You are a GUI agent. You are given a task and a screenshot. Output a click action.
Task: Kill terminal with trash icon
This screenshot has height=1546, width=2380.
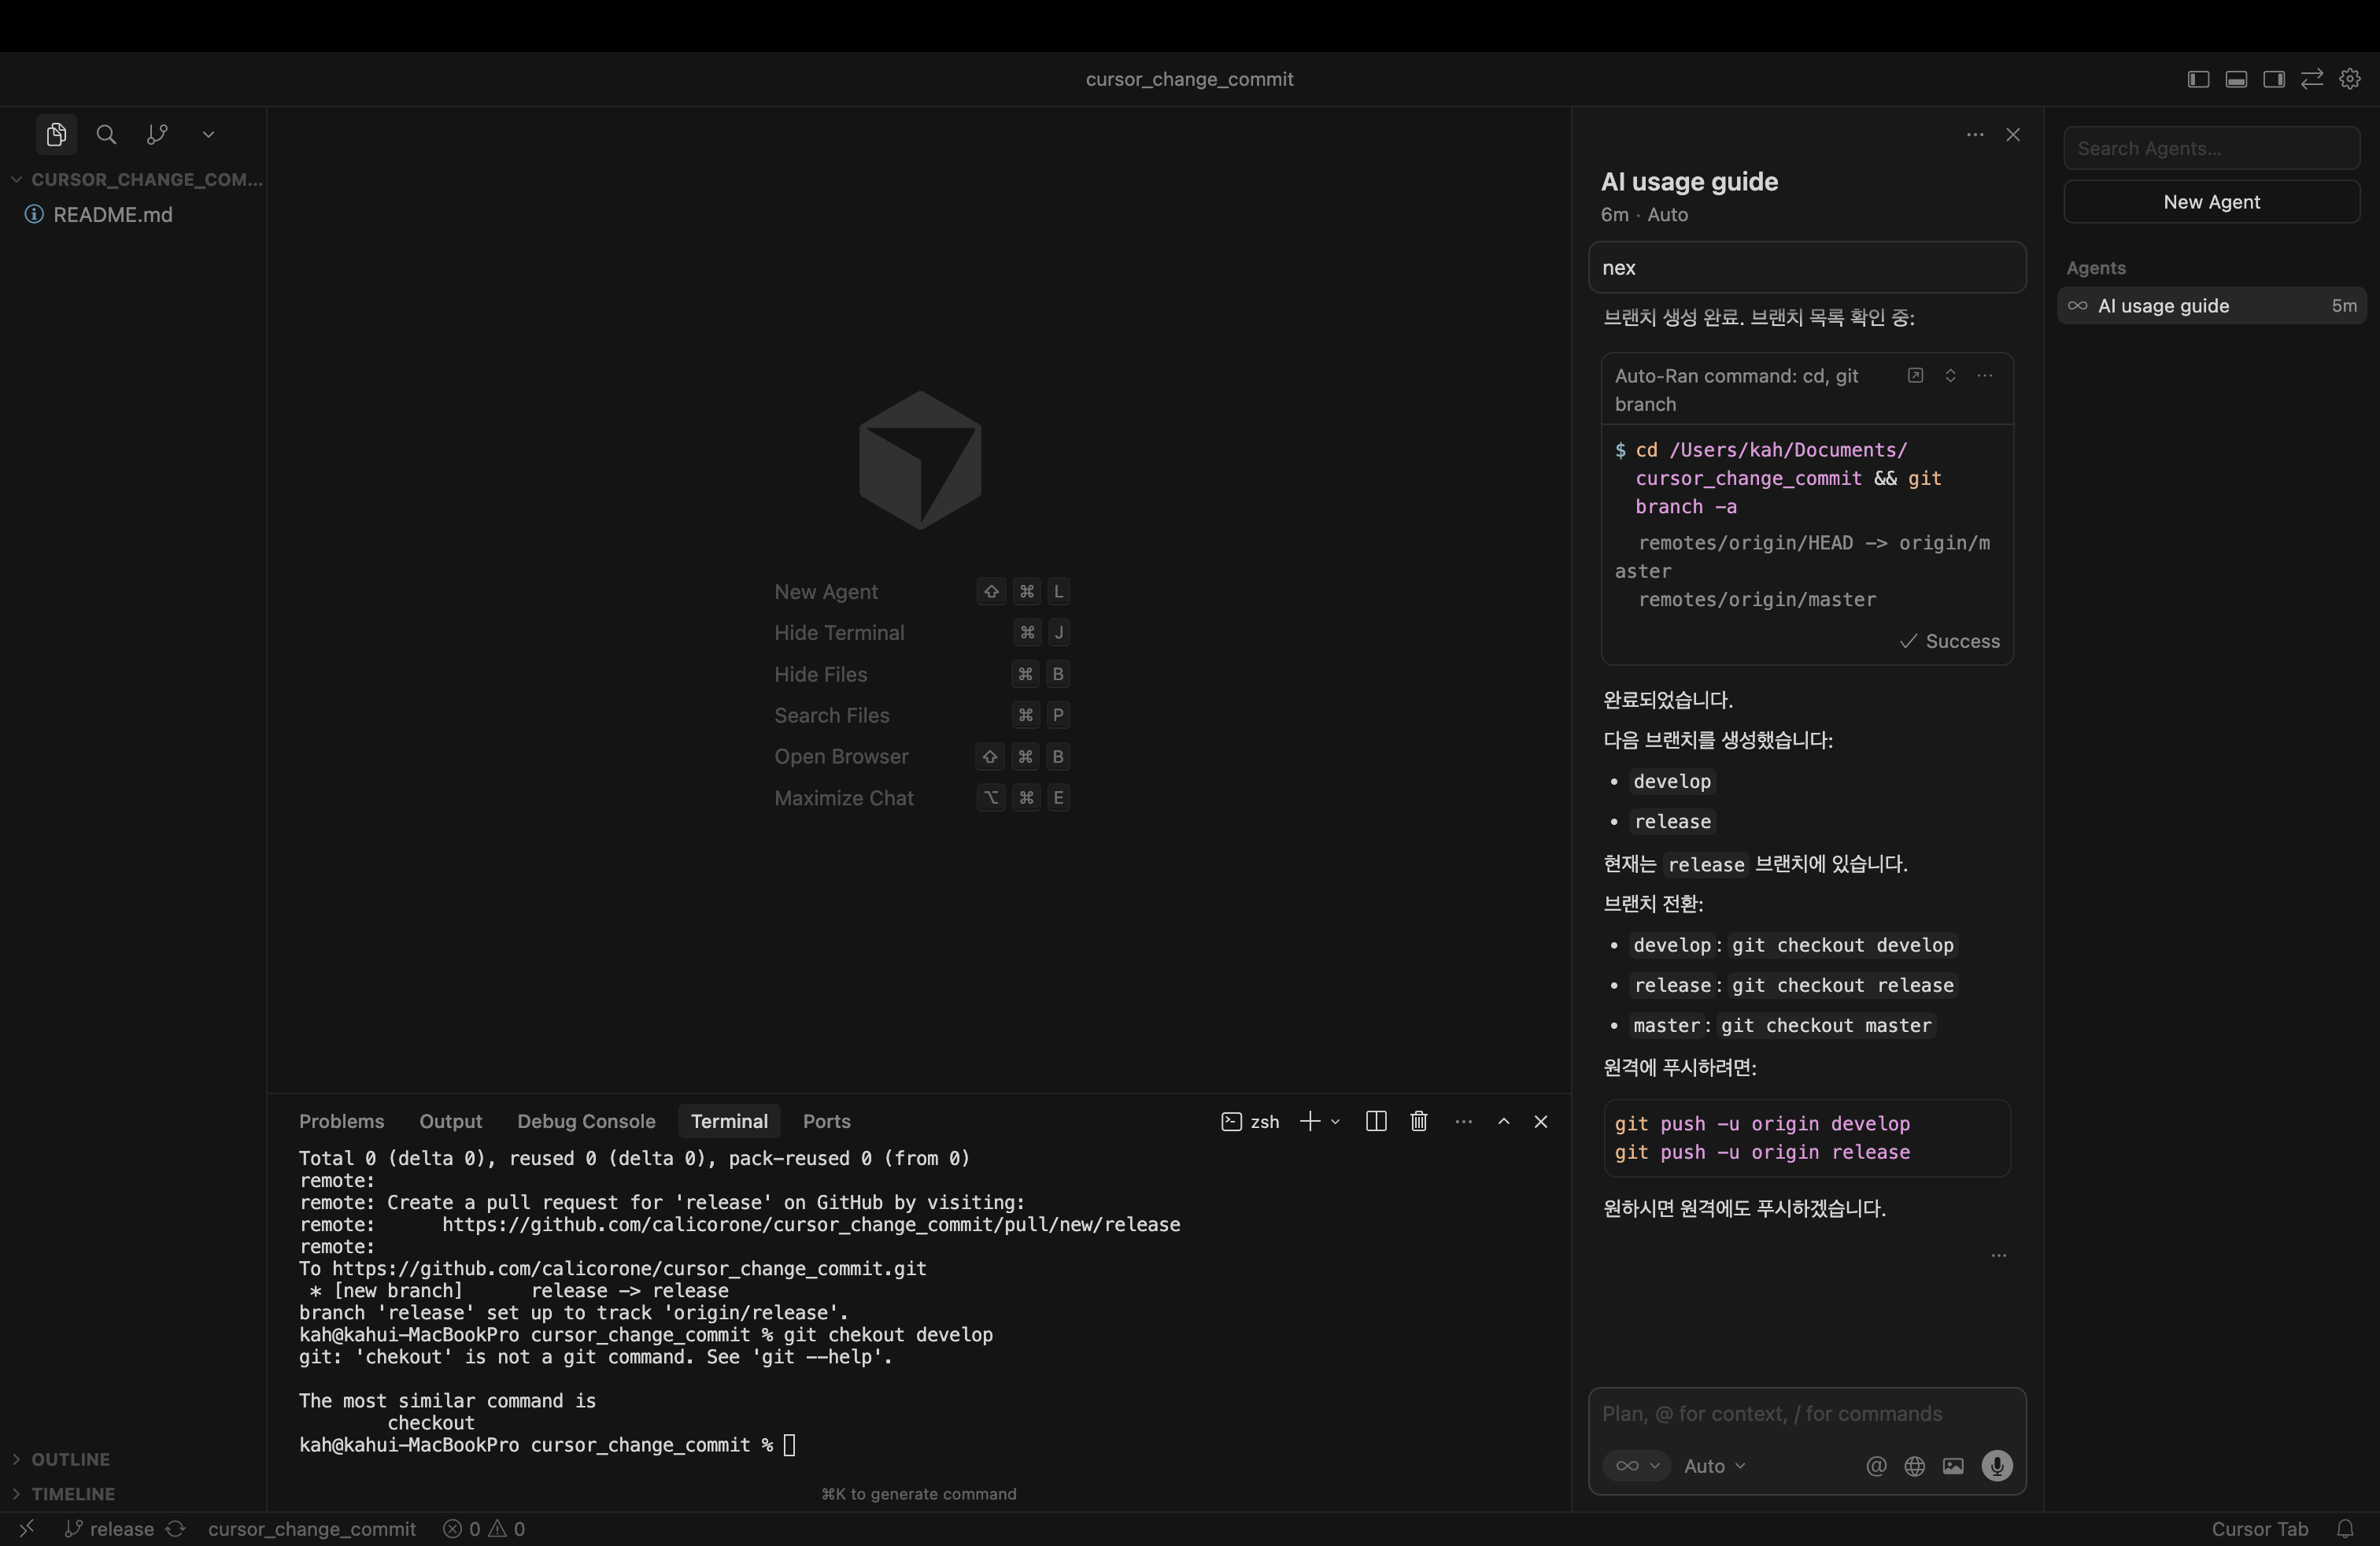1418,1121
